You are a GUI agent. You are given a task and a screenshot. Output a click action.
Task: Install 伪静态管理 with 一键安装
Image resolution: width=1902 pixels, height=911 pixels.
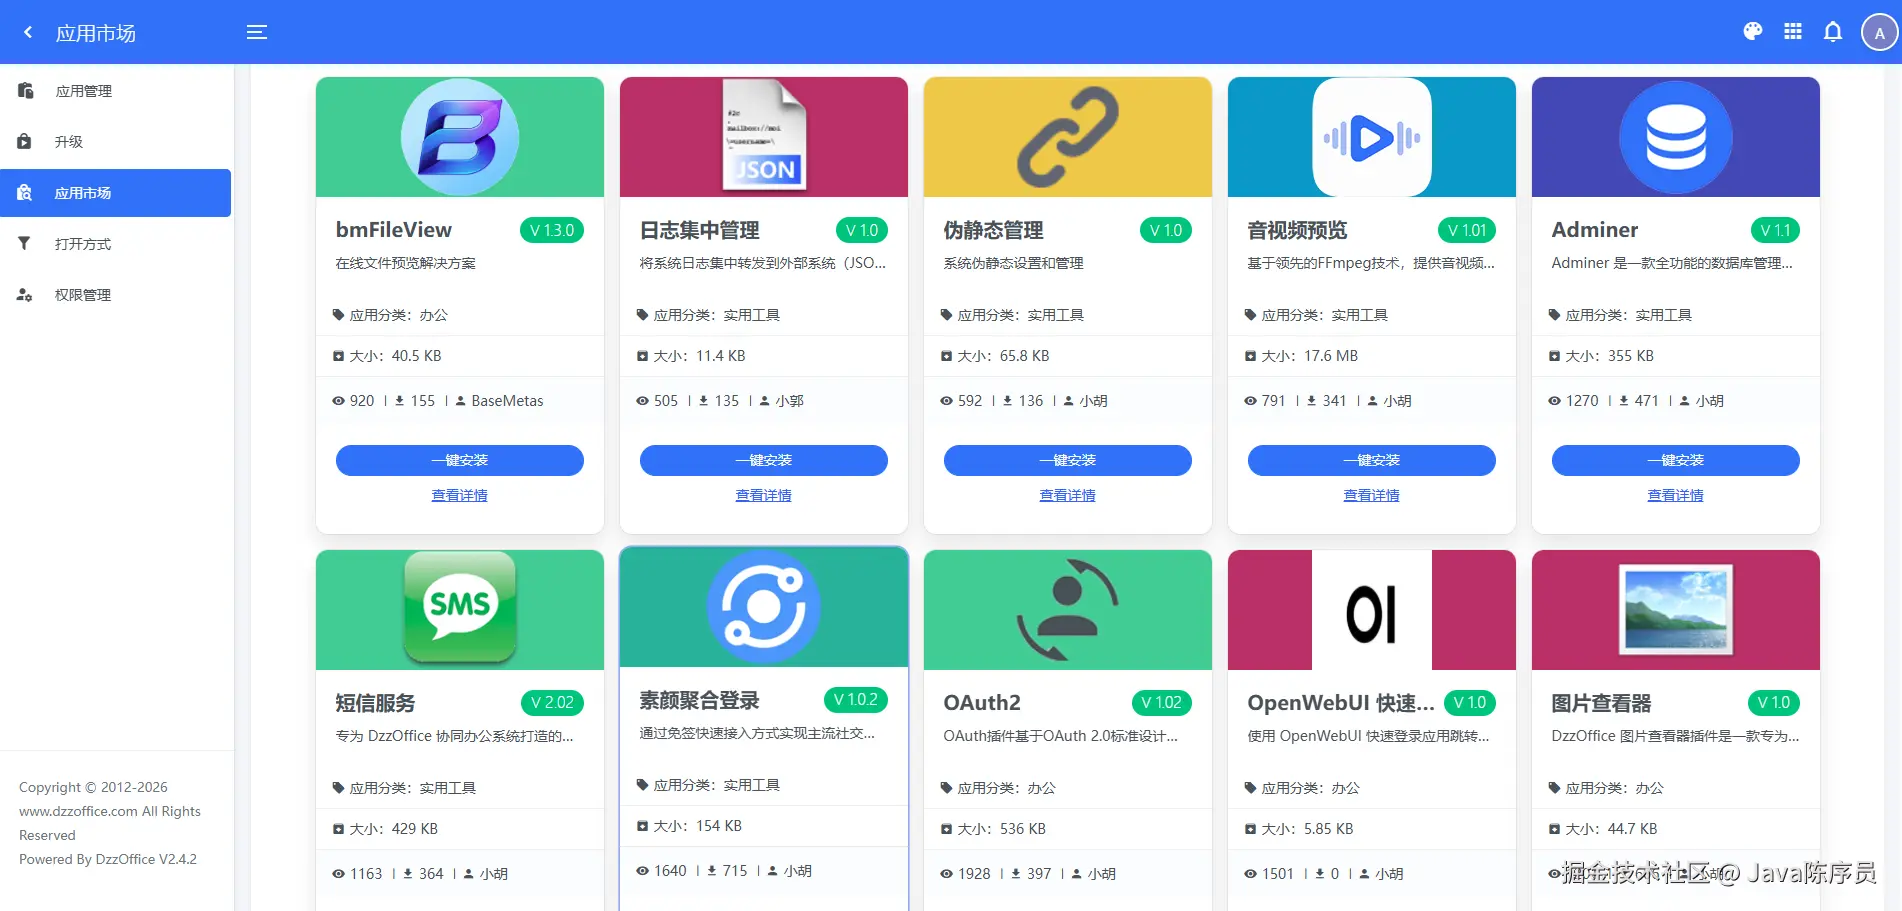click(1068, 460)
